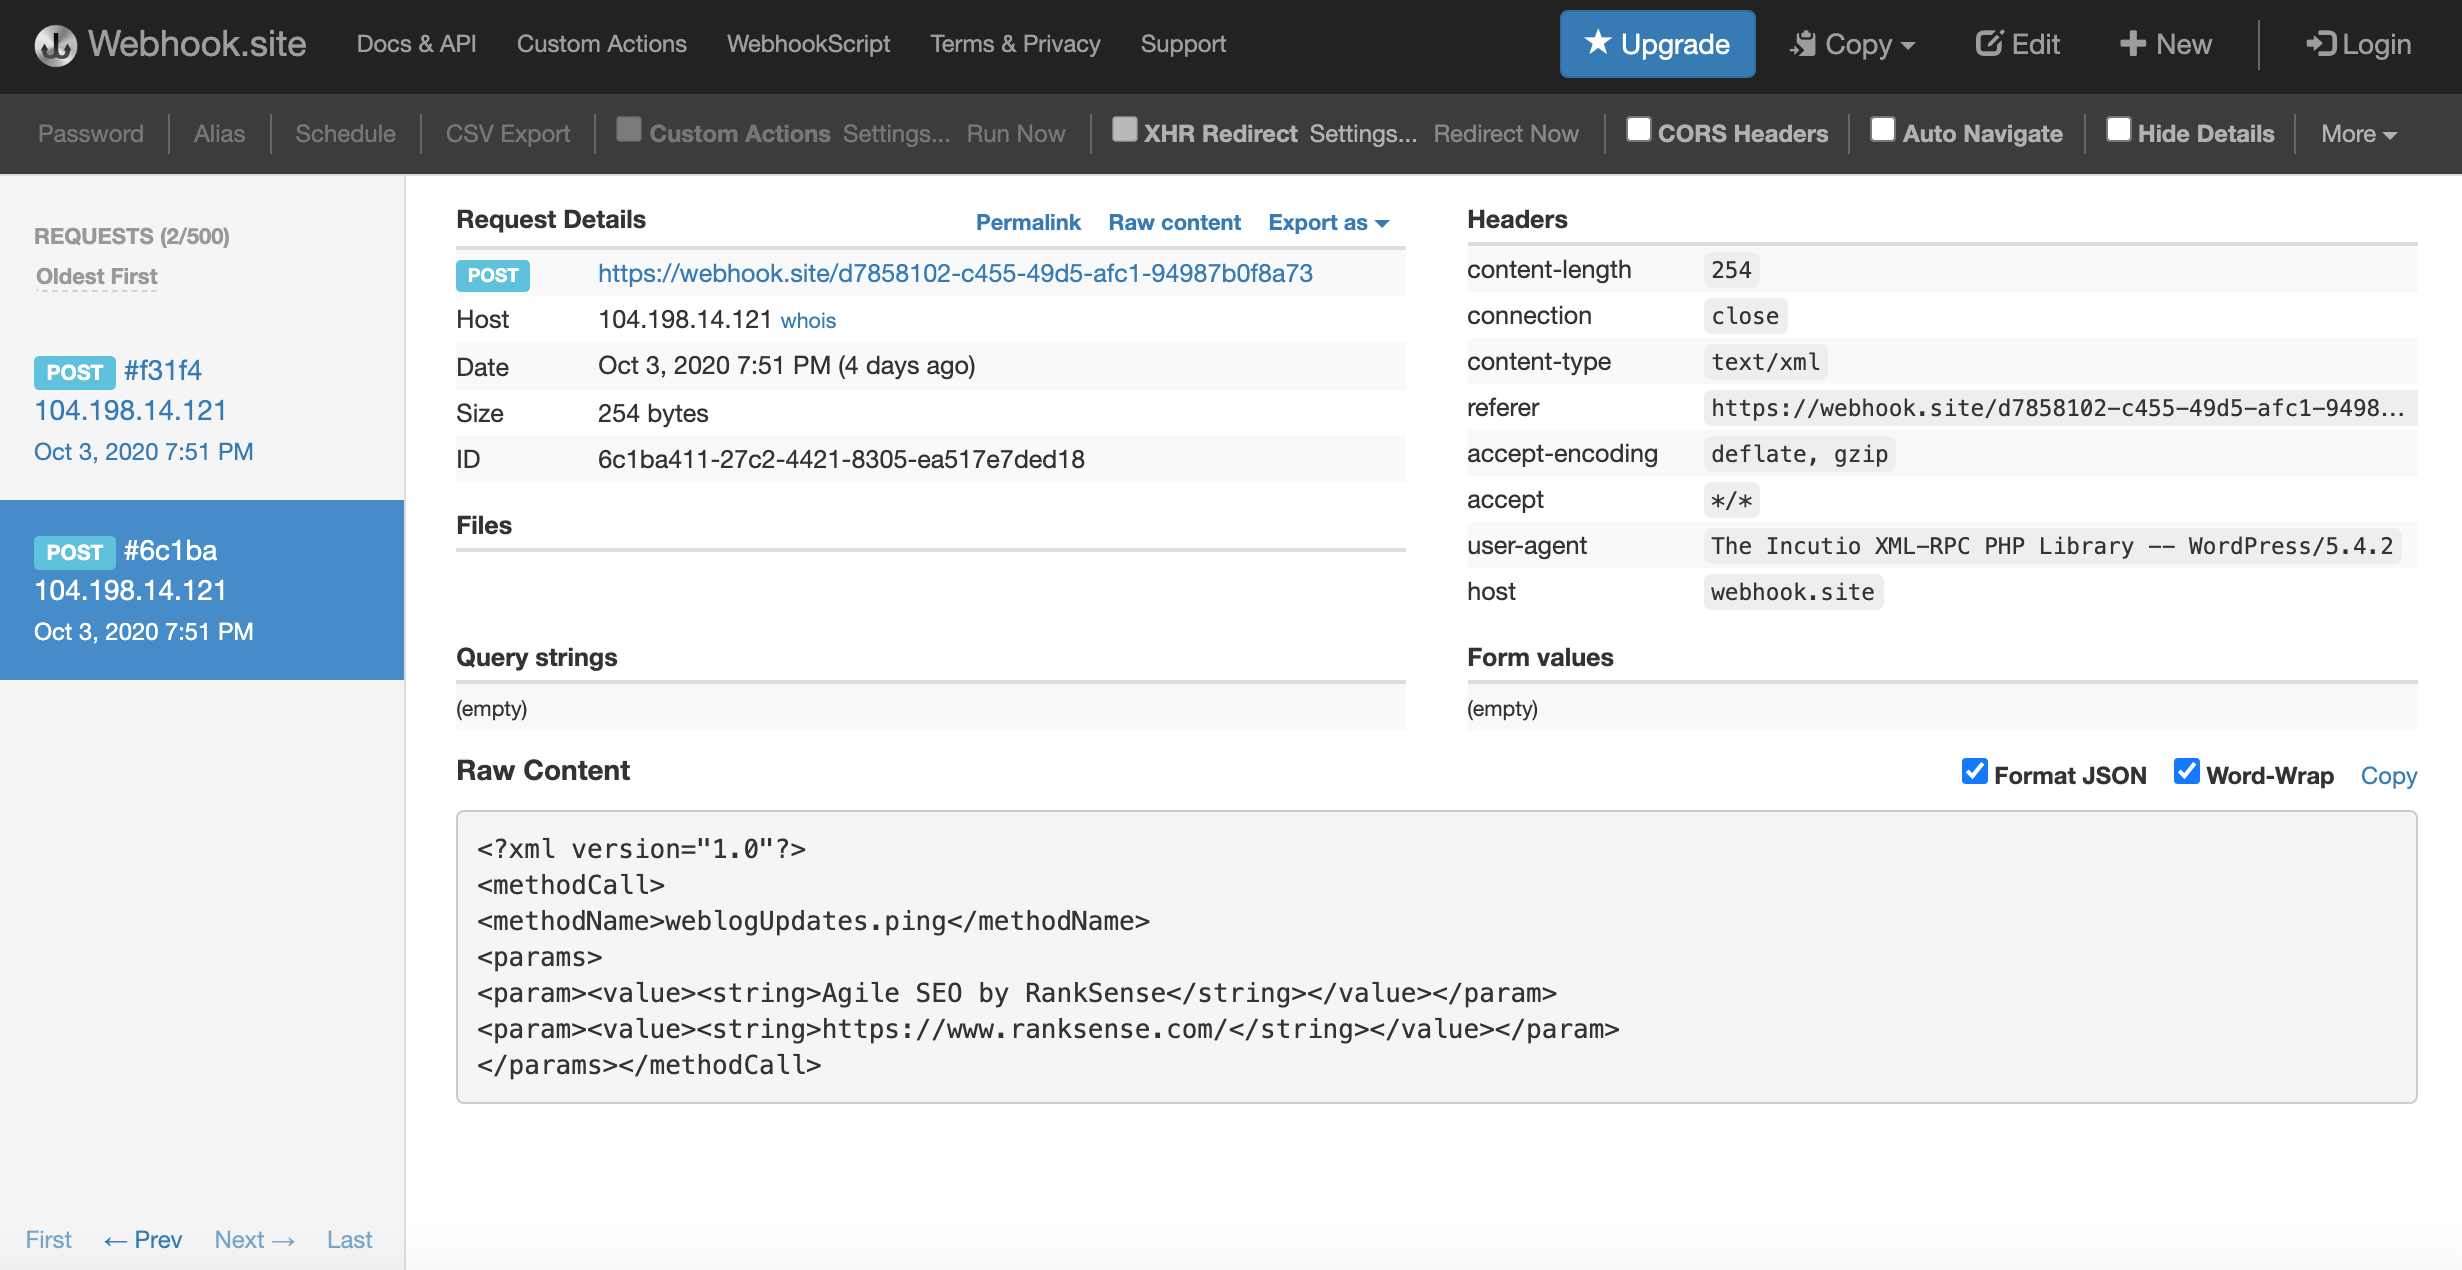The width and height of the screenshot is (2462, 1270).
Task: Expand the More dropdown
Action: point(2359,133)
